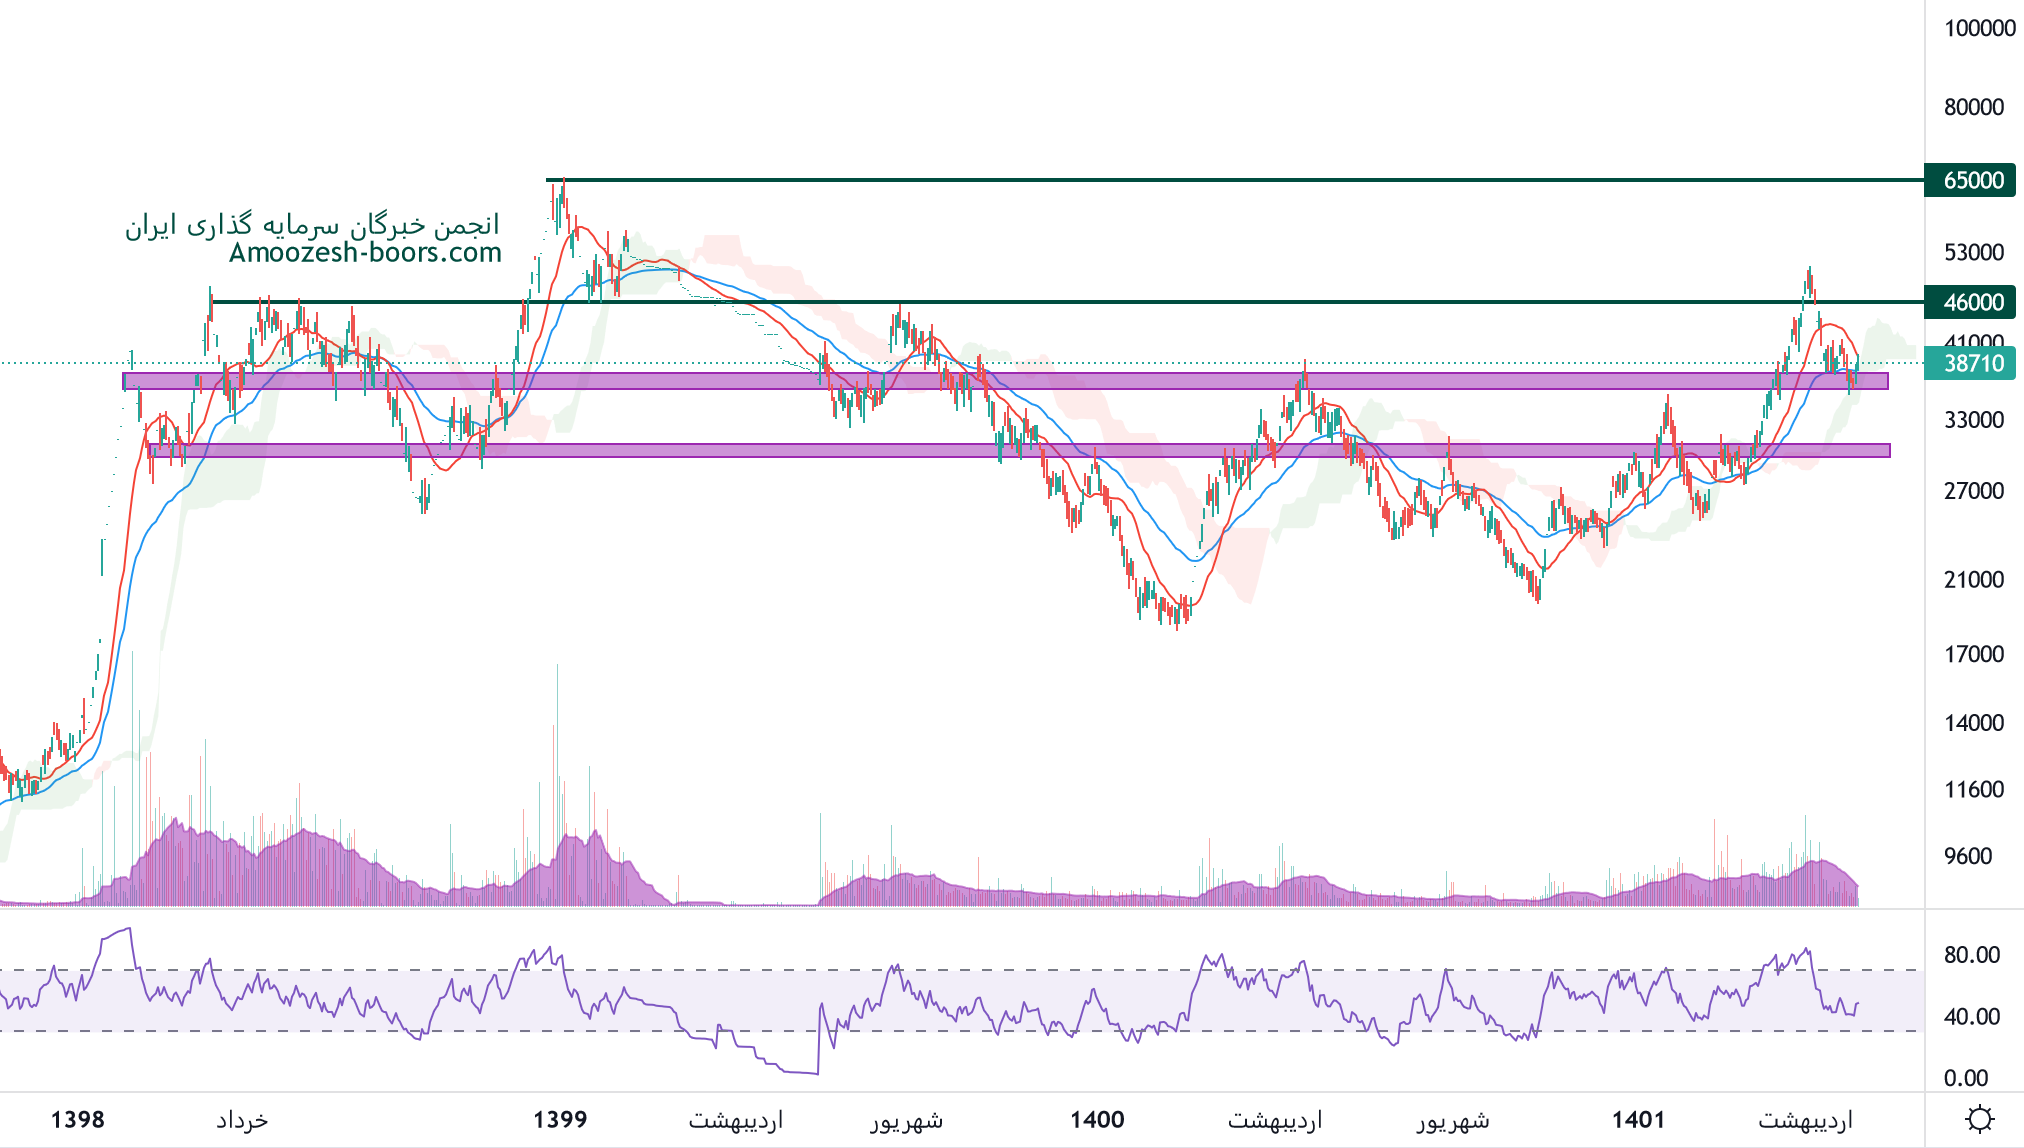The image size is (2024, 1148).
Task: Click the 46000 price level label
Action: [1972, 302]
